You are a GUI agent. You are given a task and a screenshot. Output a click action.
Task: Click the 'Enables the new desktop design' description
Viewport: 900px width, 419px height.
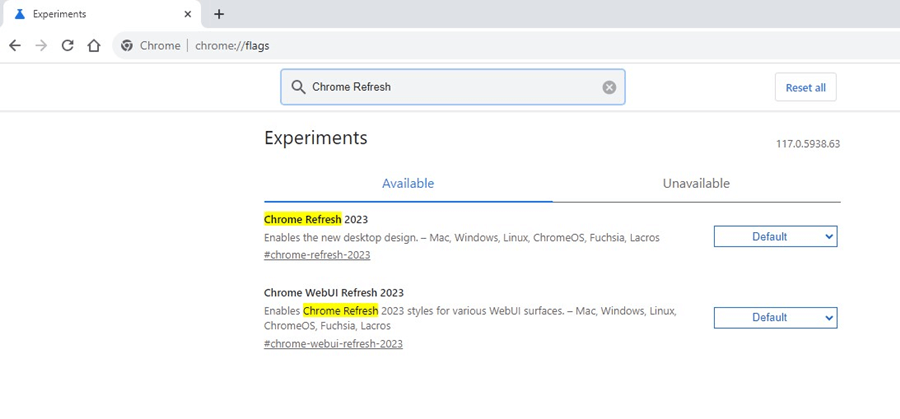coord(461,238)
